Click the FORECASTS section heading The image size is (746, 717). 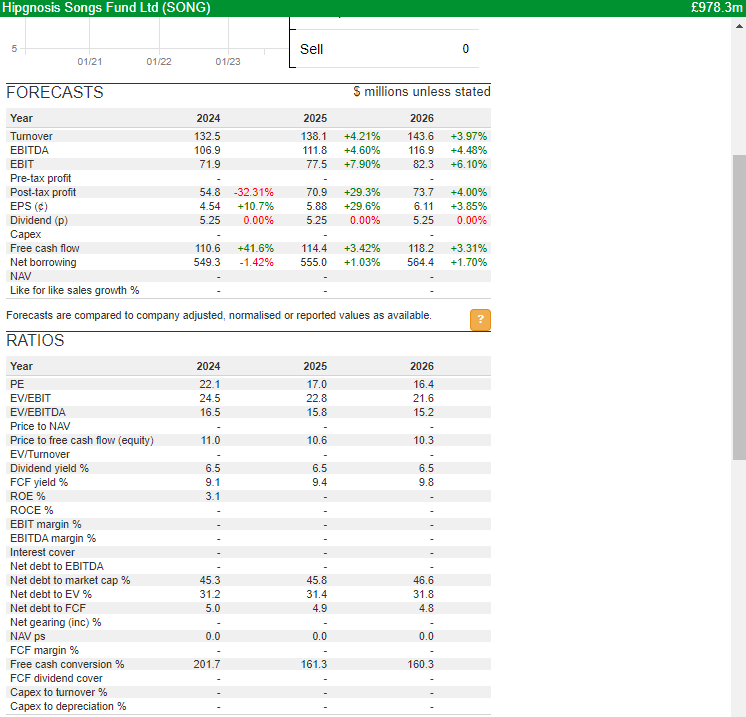(x=55, y=92)
